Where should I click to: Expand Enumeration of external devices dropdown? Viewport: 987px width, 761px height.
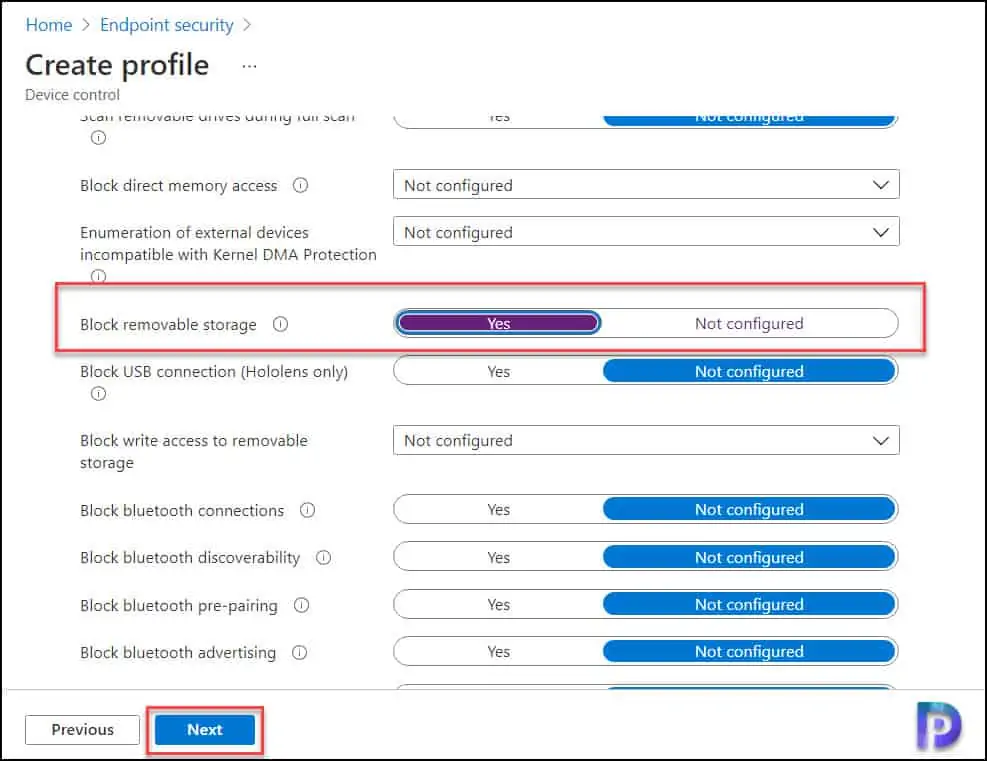646,232
